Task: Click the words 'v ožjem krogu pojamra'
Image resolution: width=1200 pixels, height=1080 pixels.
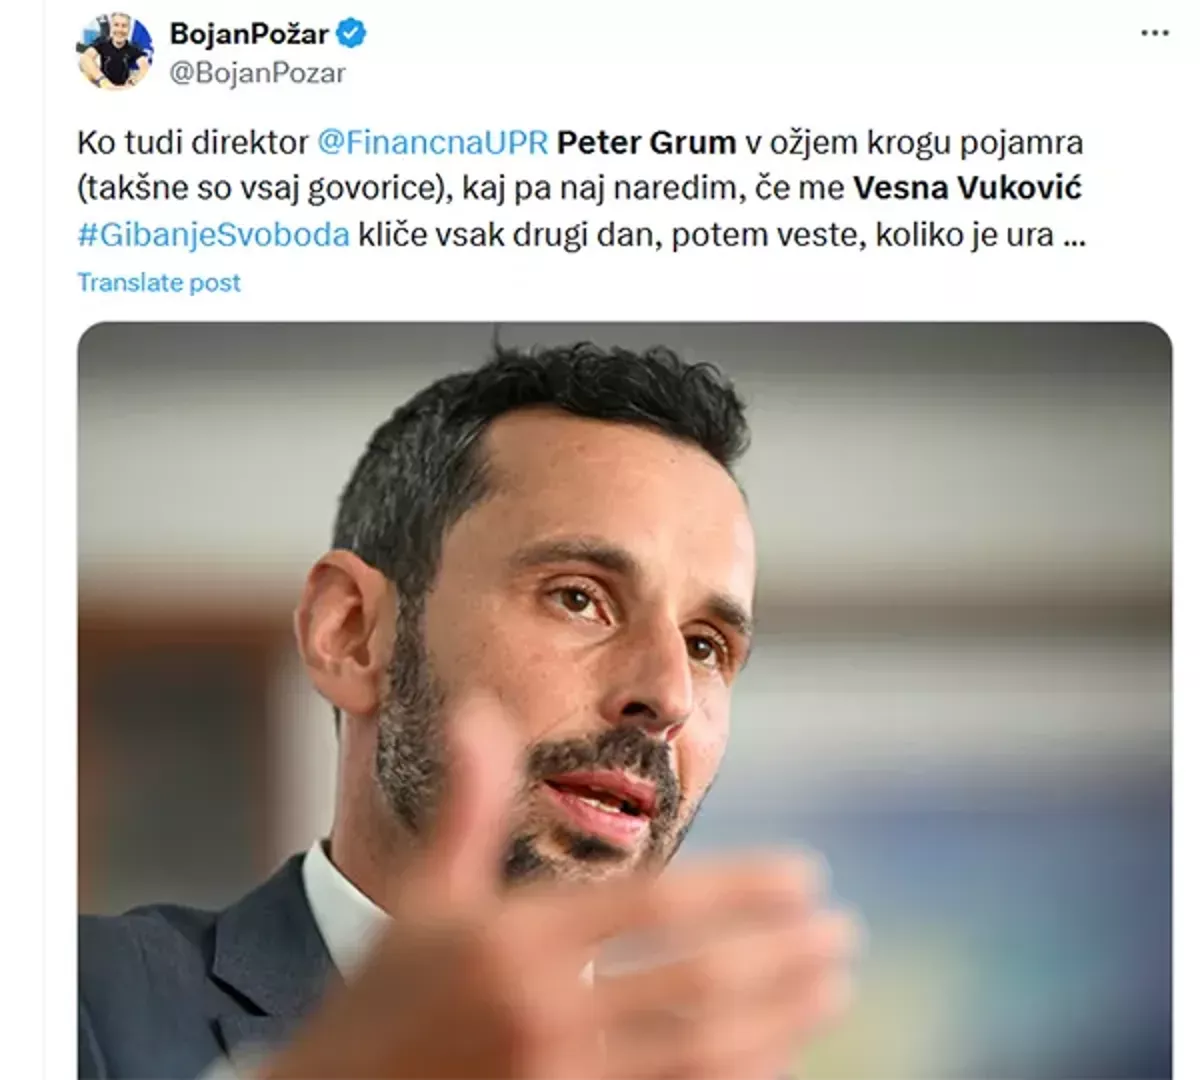Action: point(914,143)
